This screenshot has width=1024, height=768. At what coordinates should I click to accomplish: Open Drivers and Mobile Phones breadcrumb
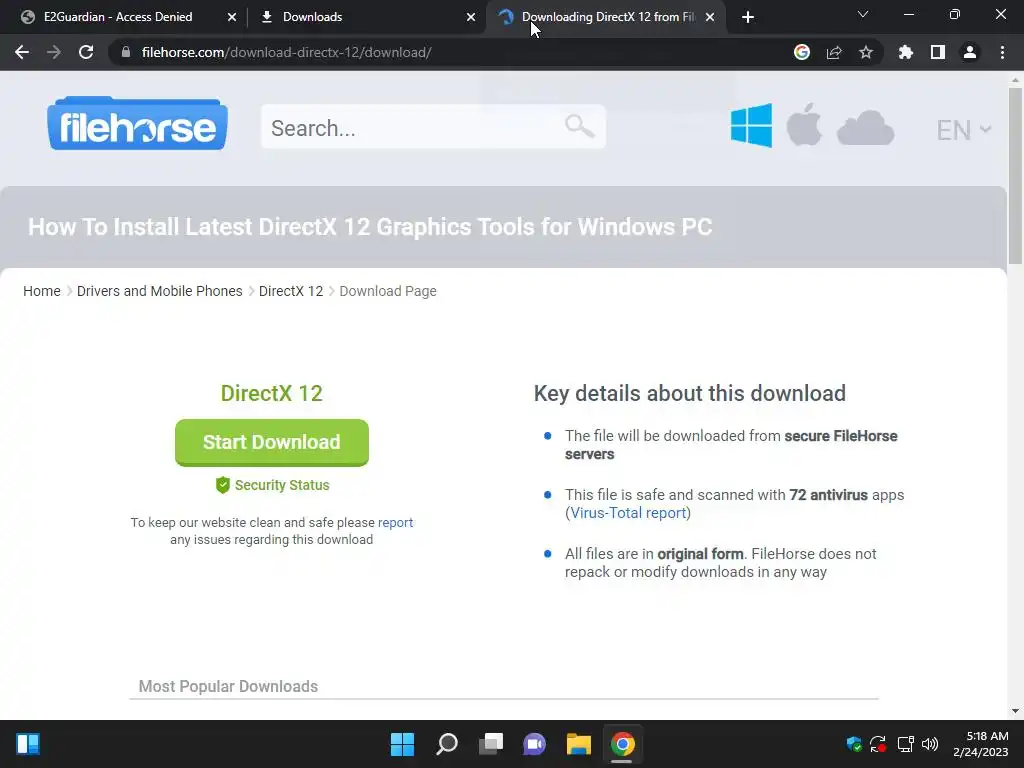click(159, 291)
